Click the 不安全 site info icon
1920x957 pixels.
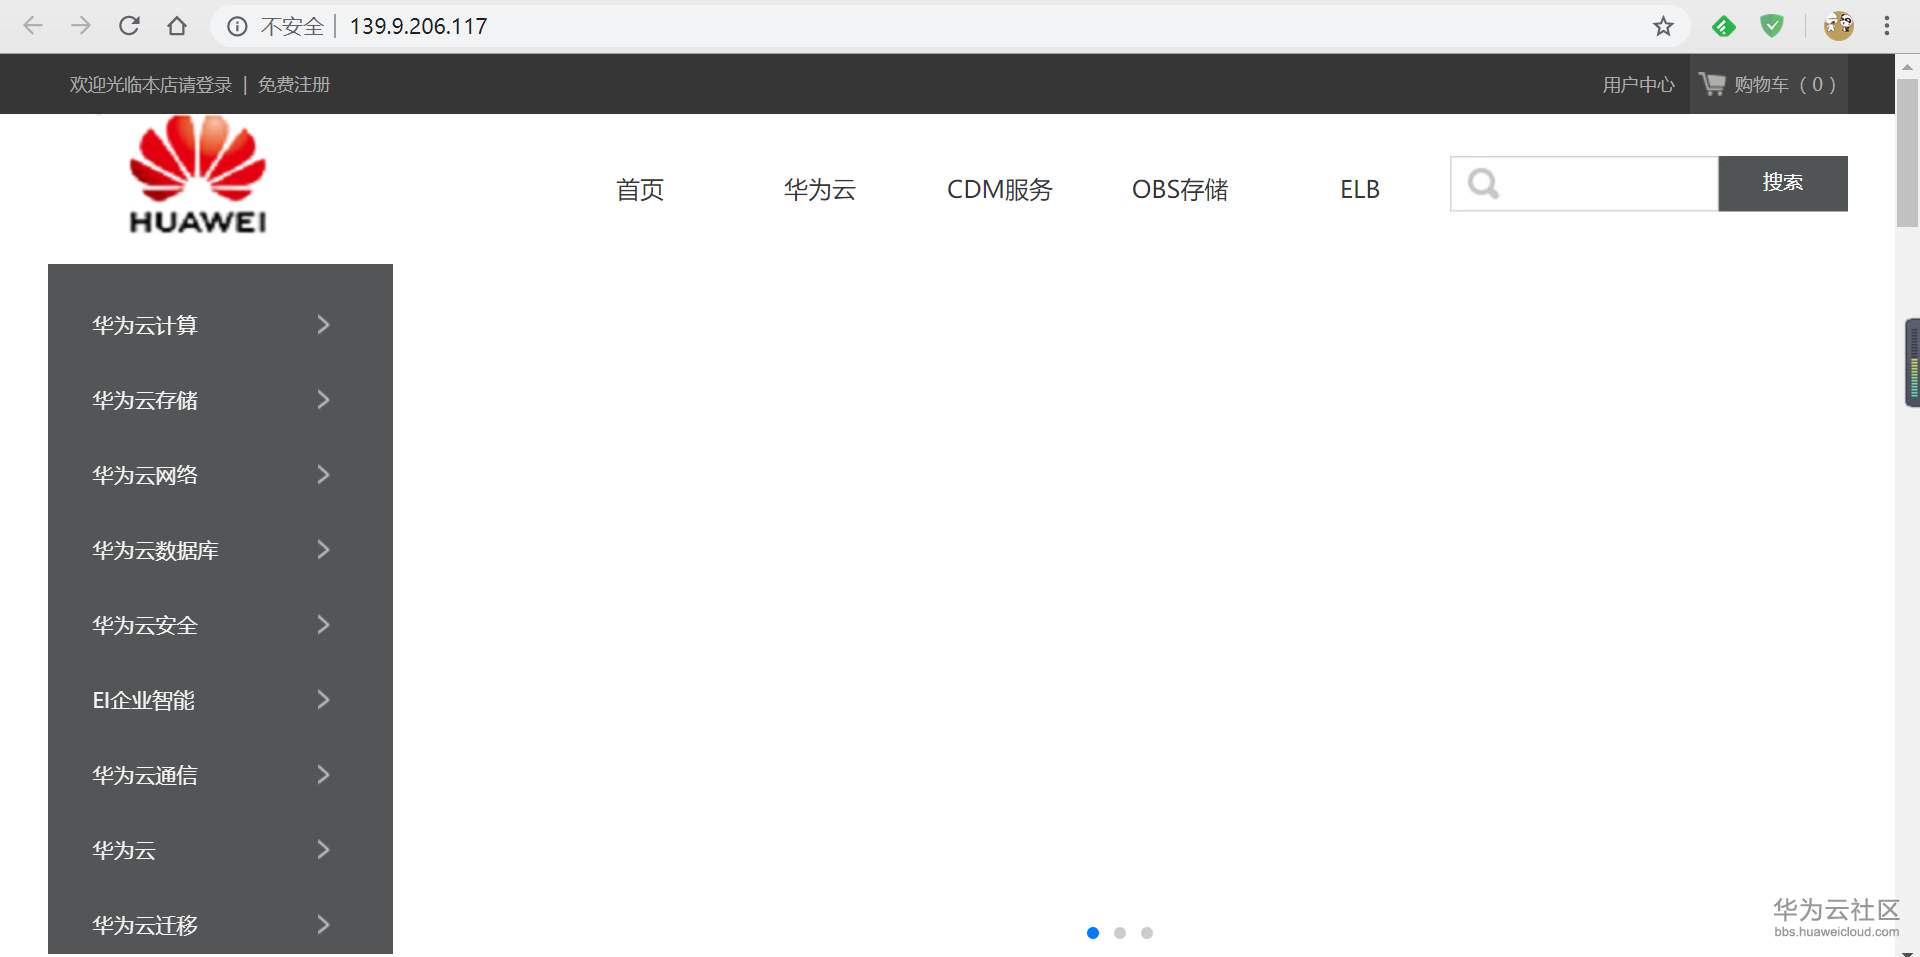point(237,26)
